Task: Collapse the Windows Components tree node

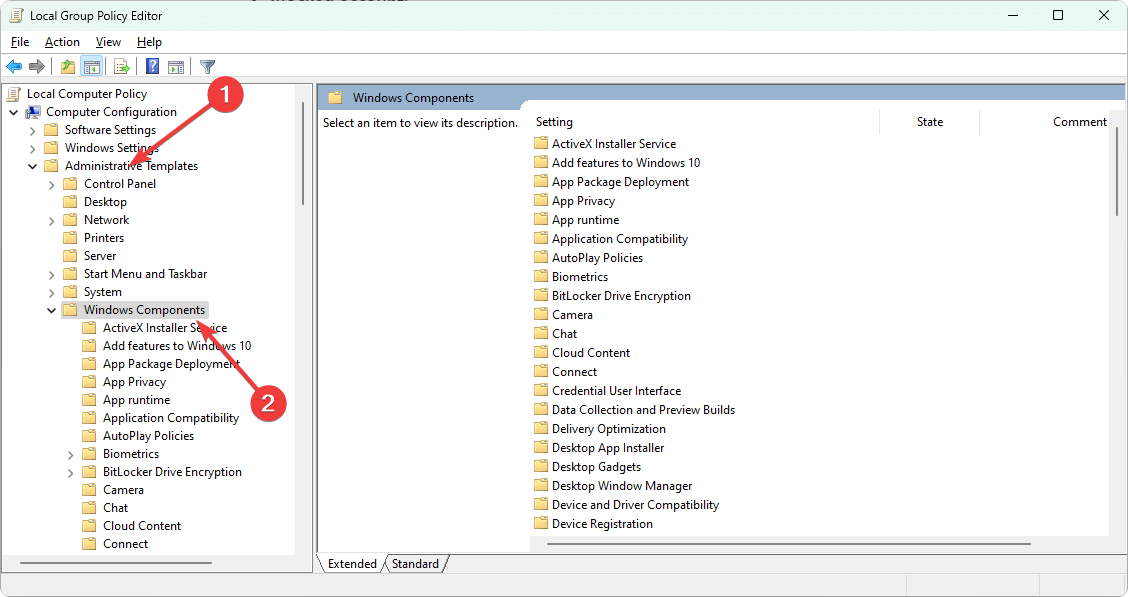Action: click(51, 310)
